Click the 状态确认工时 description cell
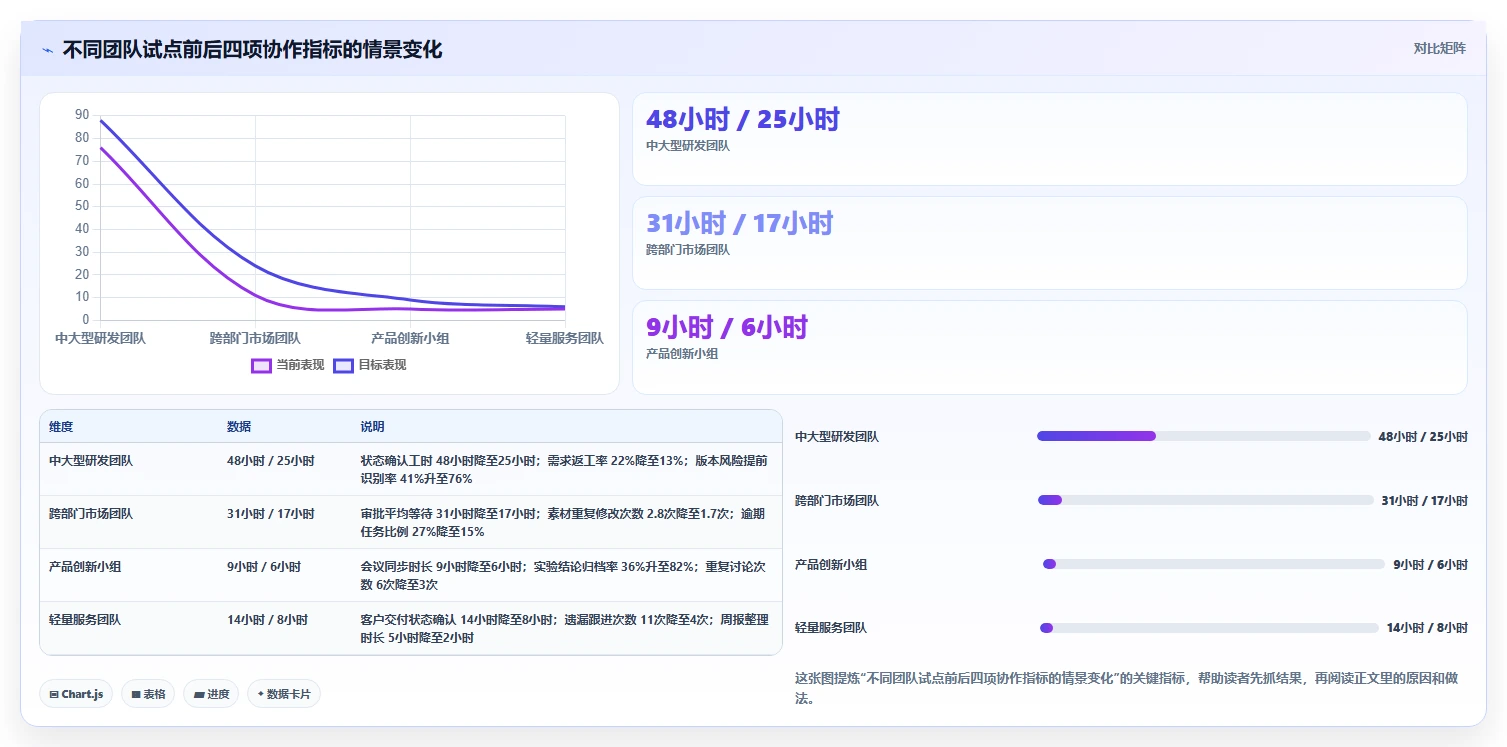1507x747 pixels. (565, 470)
